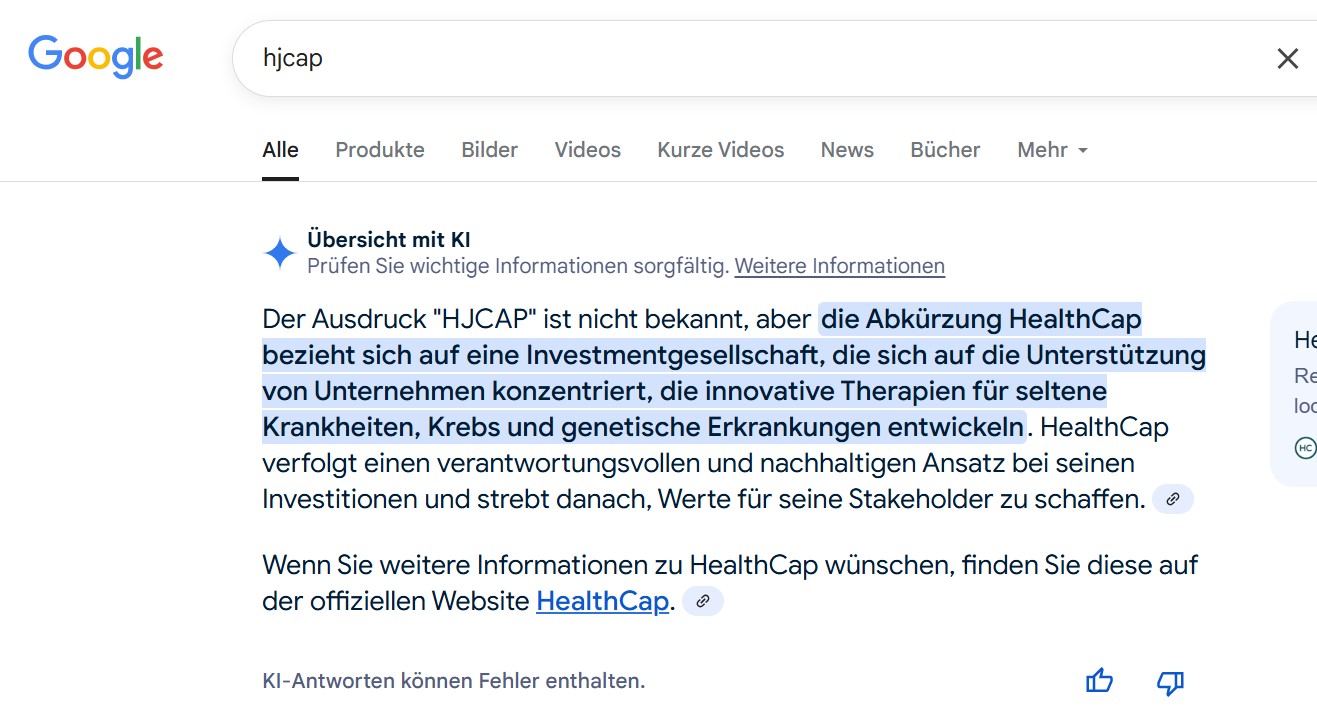
Task: Go to the Videos tab
Action: coord(588,150)
